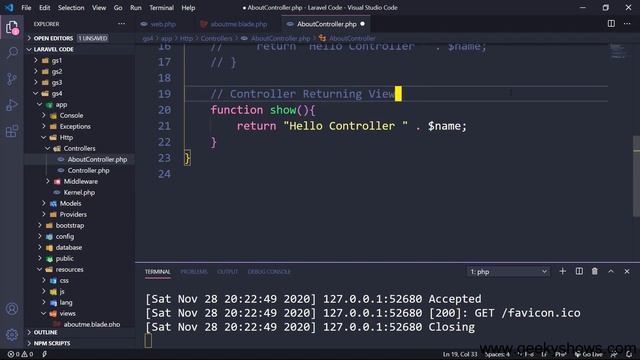Click the Ln 19, Col 33 status item

460,354
